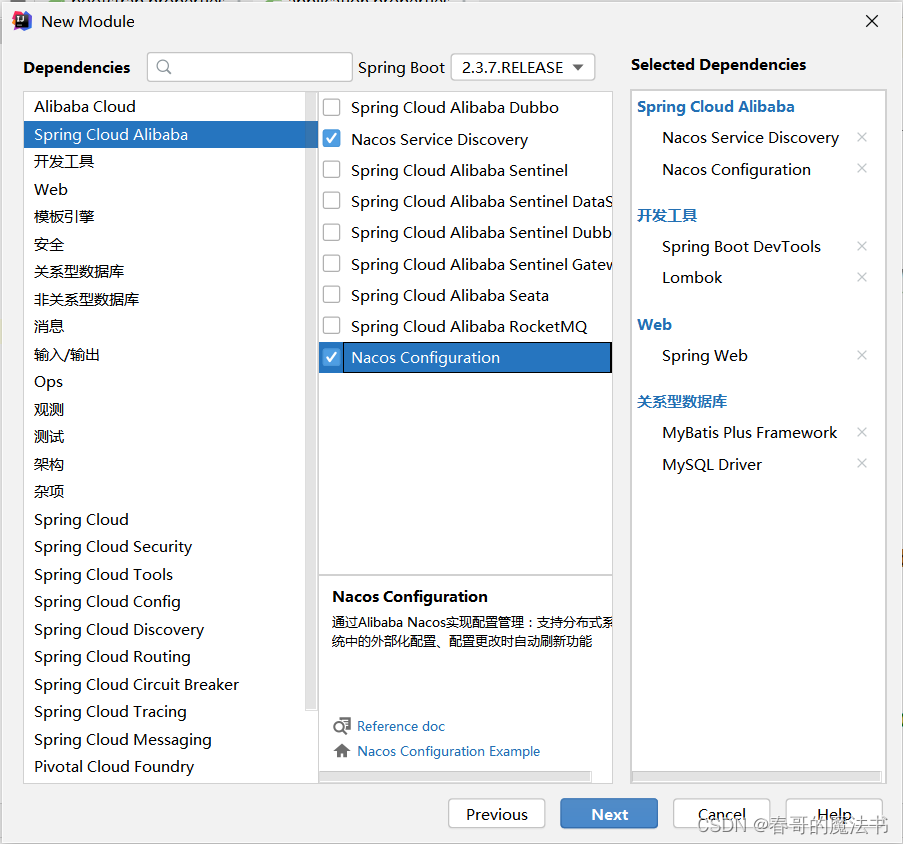This screenshot has width=903, height=844.
Task: Close the New Module dialog
Action: pos(872,21)
